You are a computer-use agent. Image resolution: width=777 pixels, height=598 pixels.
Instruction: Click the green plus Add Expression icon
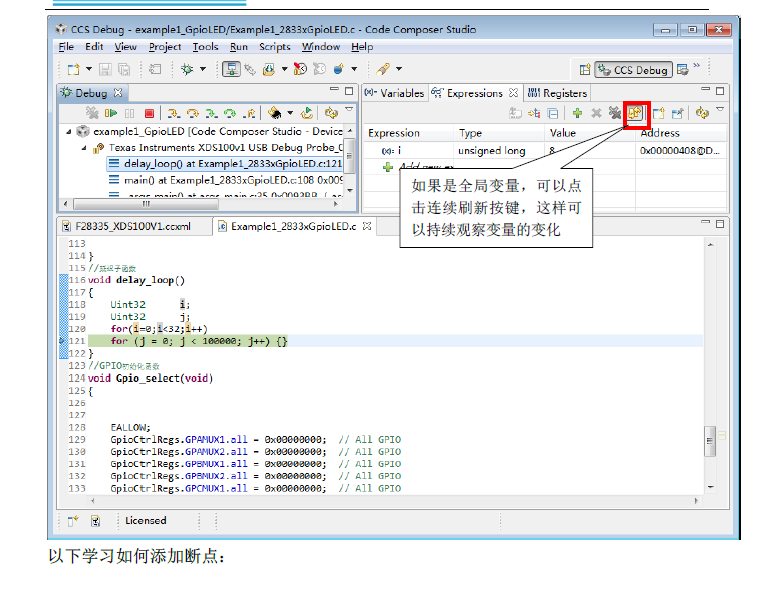tap(577, 113)
